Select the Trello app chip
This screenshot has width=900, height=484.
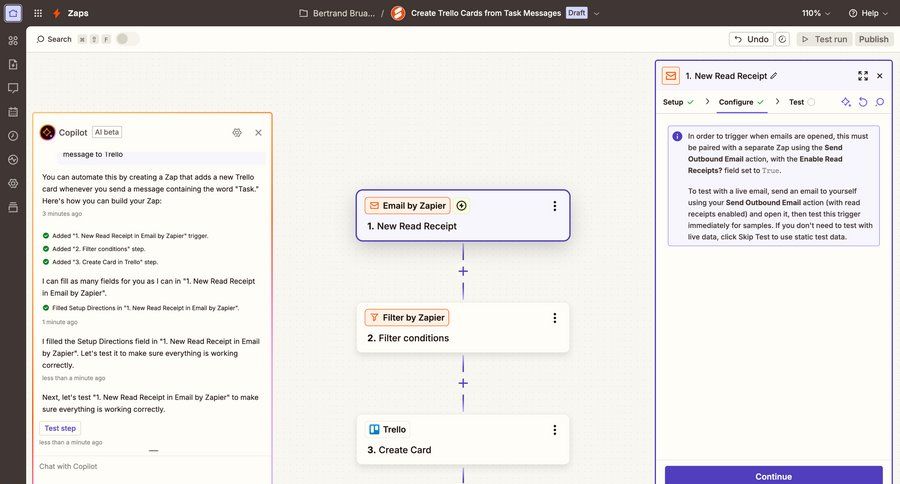(387, 429)
